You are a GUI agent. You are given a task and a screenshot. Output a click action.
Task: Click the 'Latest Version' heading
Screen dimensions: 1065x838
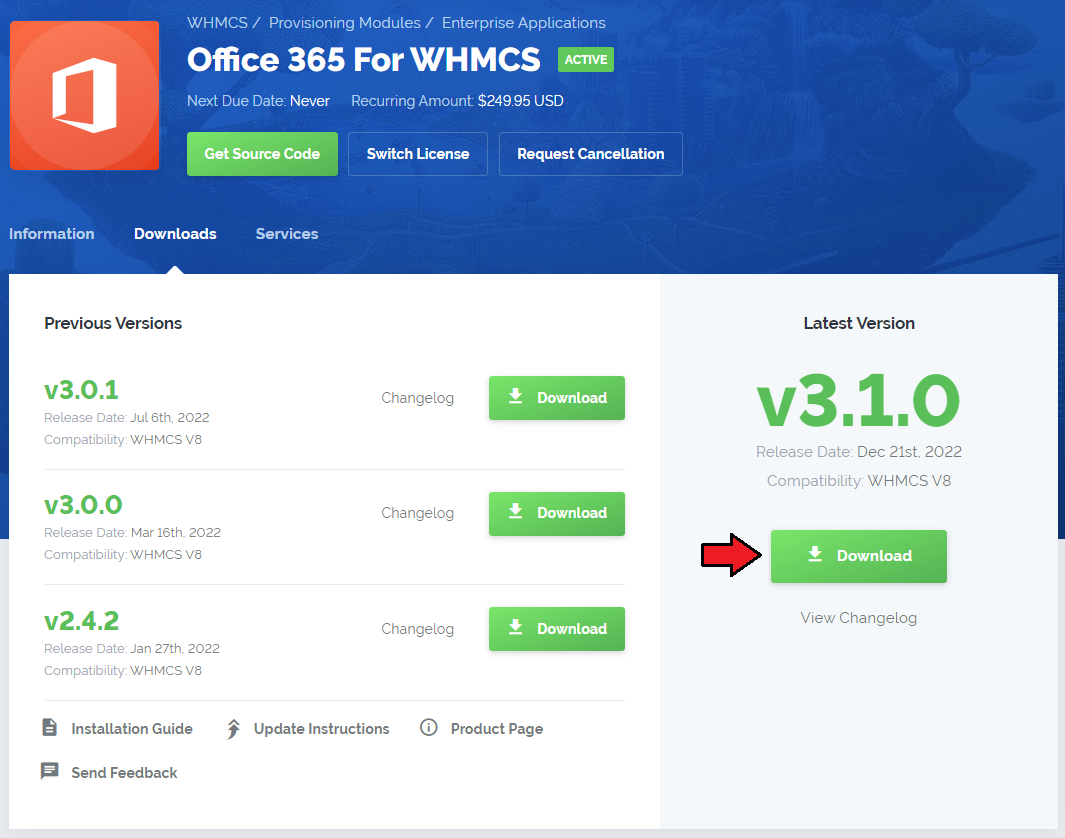[x=859, y=323]
